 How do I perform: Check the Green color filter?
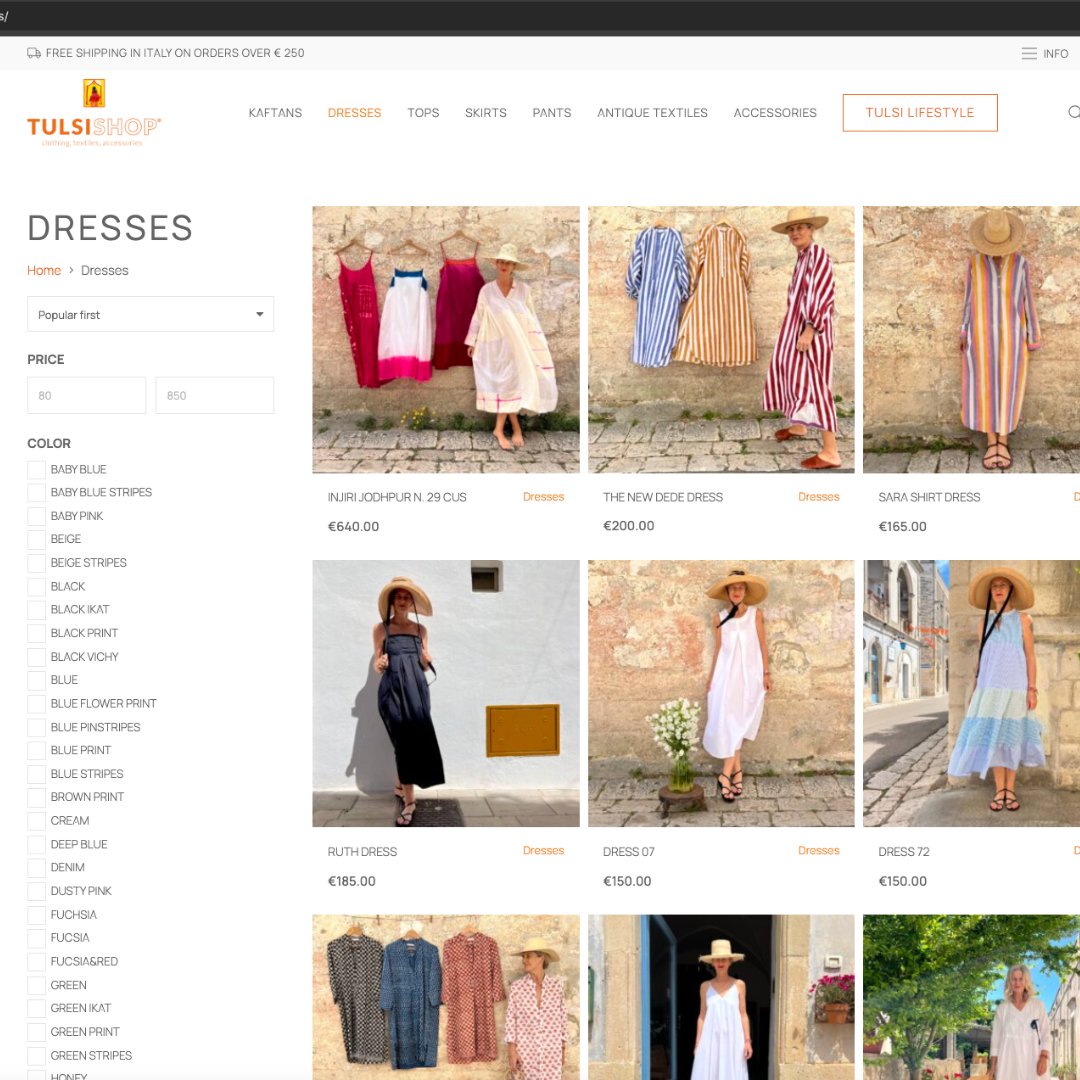click(37, 985)
